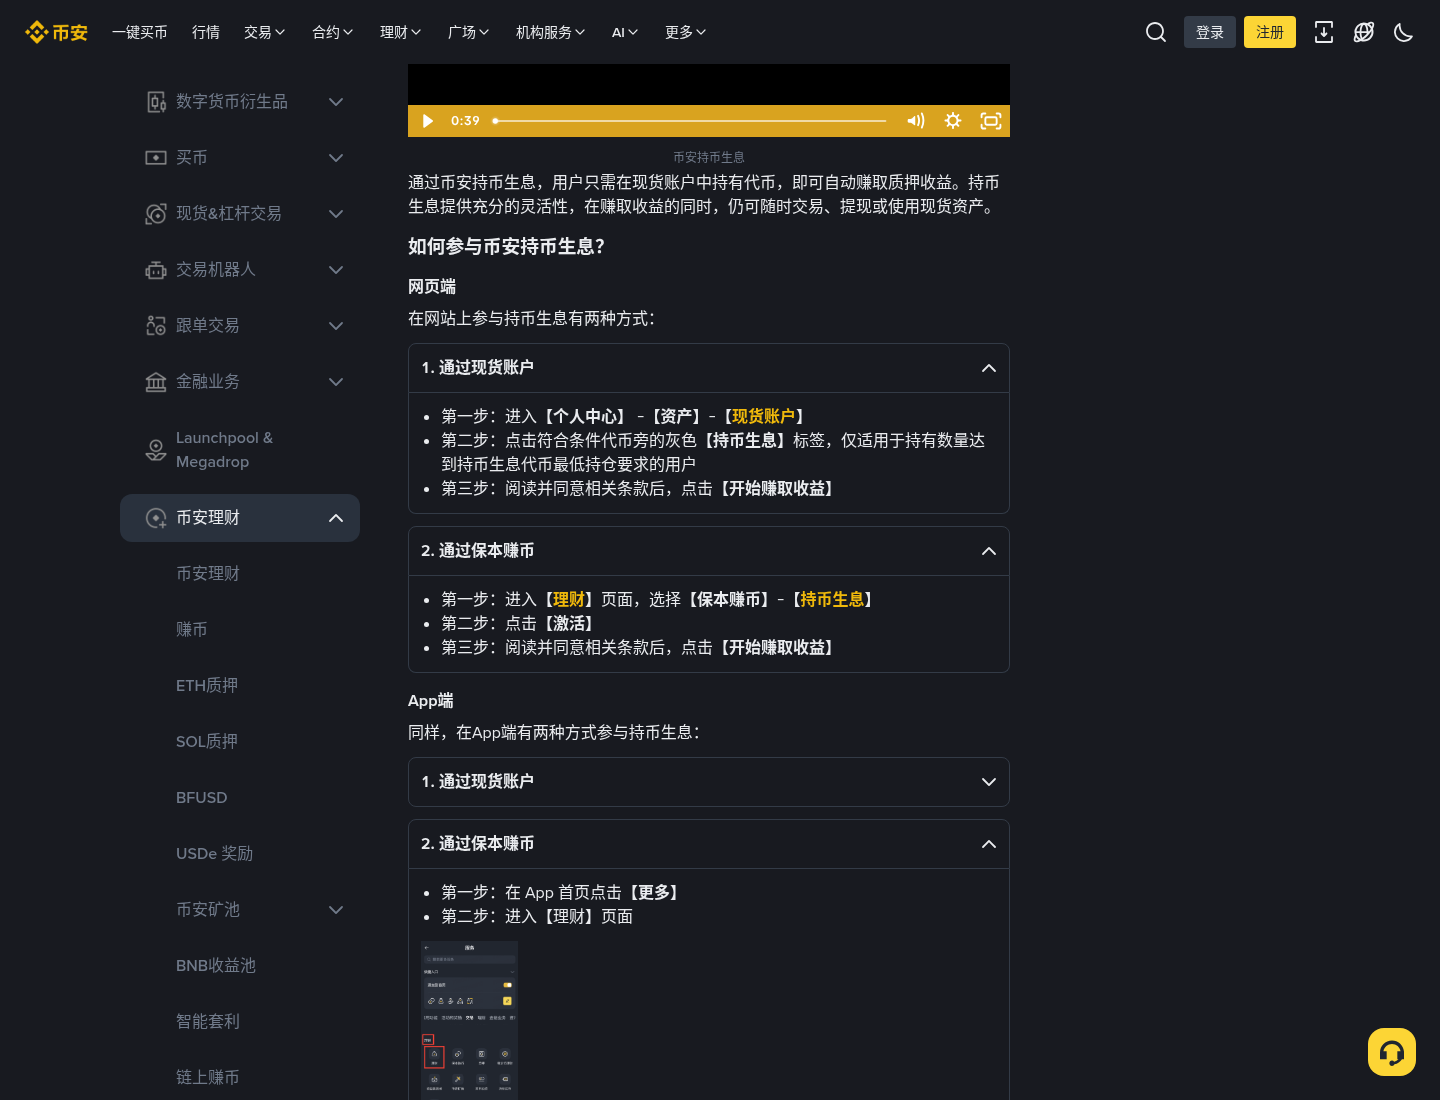
Task: Collapse the 币安理财 sidebar section chevron
Action: (336, 518)
